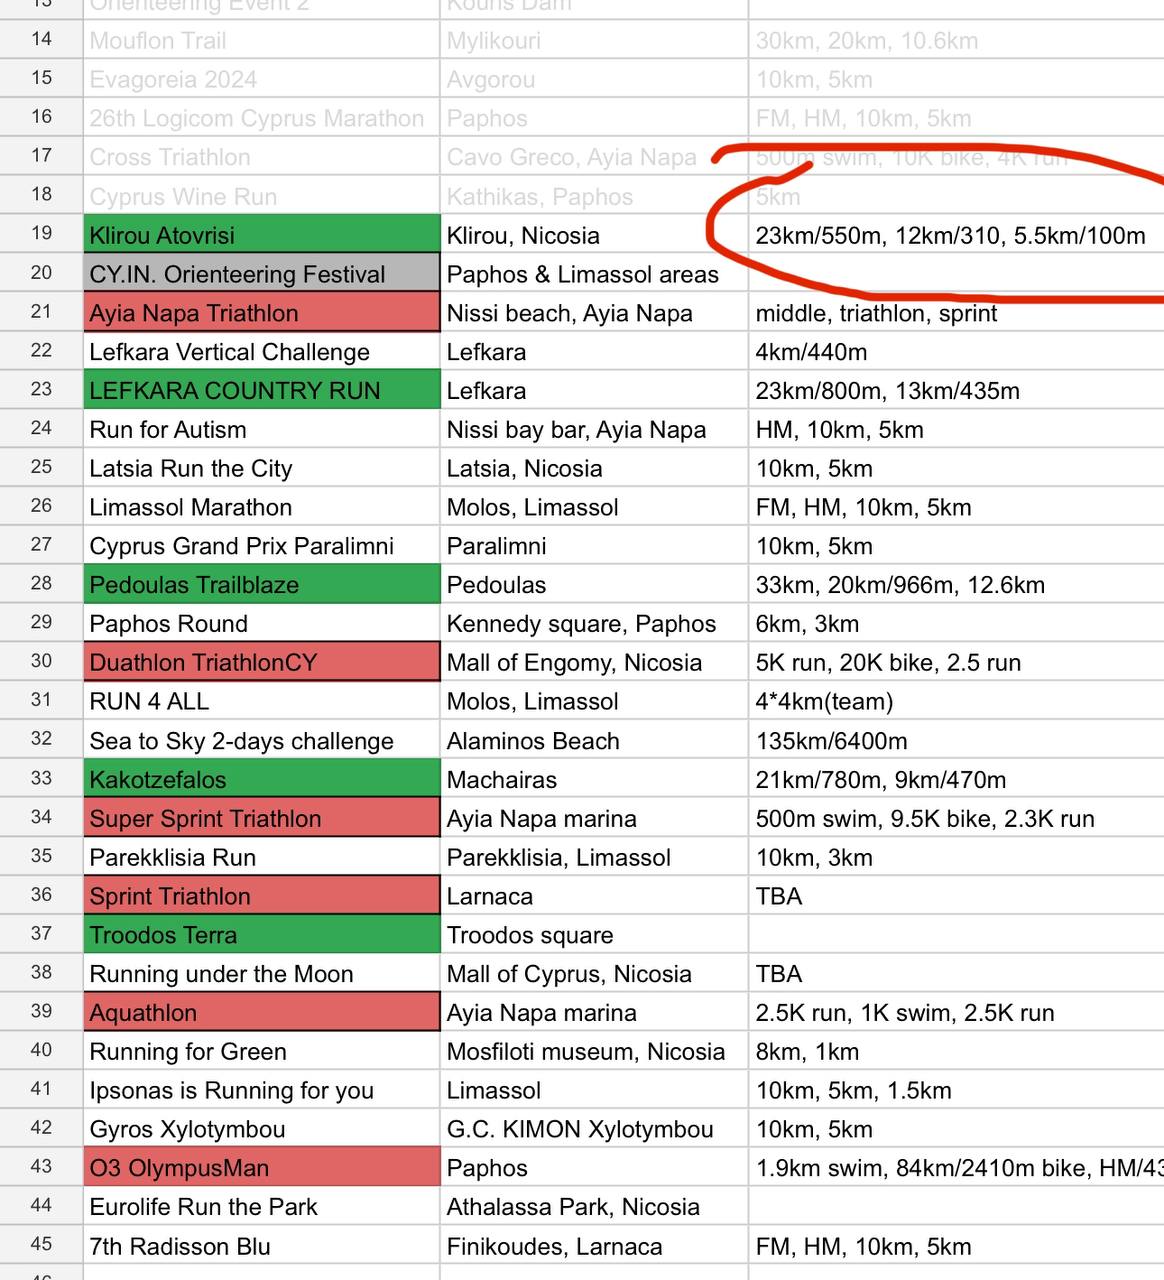Select the Pedoulas Trailblaze green cell

[x=261, y=585]
